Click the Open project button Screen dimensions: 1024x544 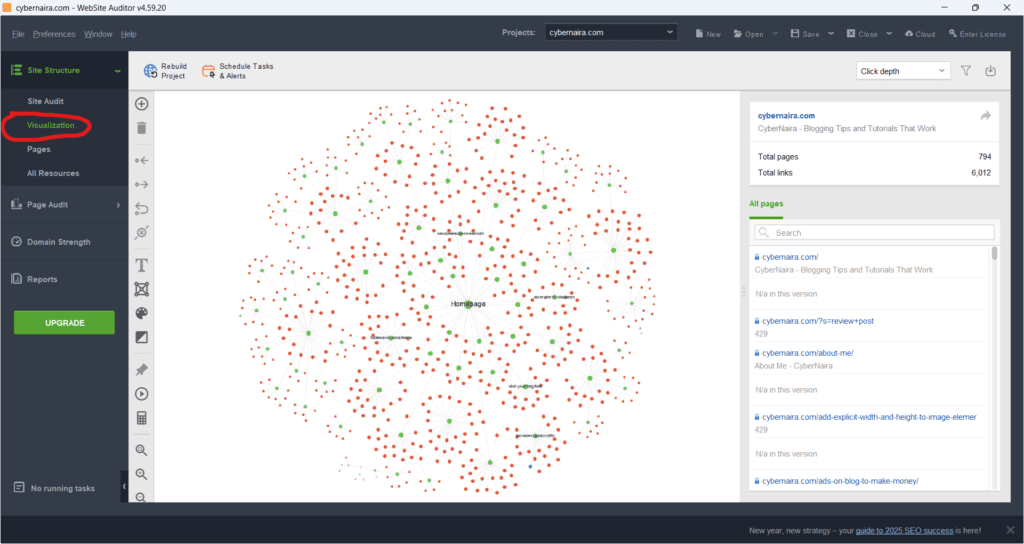click(x=748, y=34)
